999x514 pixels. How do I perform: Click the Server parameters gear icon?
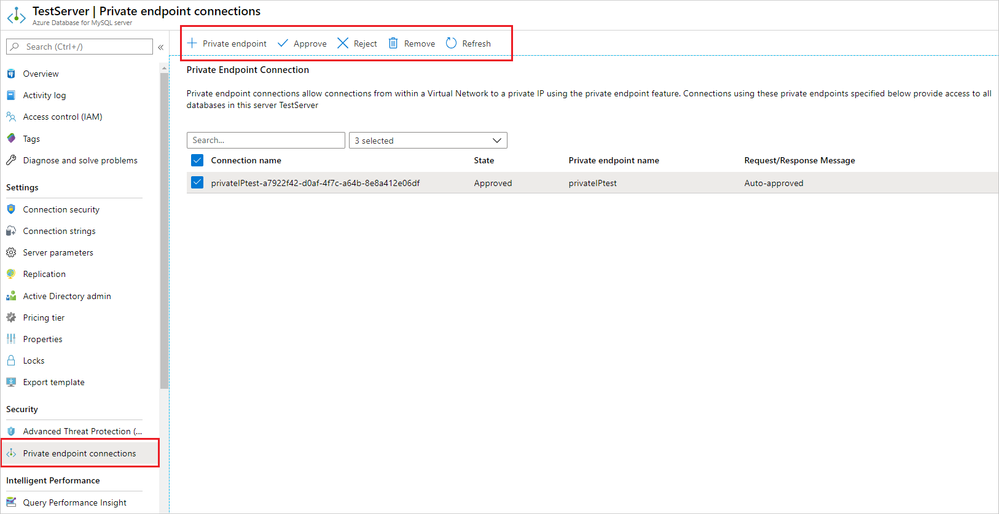(x=11, y=253)
